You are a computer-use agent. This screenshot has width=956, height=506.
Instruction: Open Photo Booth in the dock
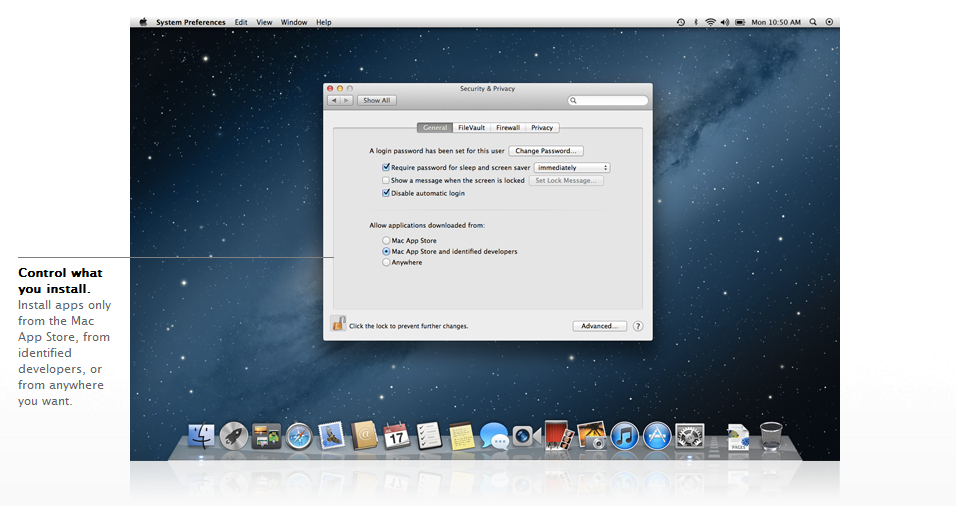pyautogui.click(x=559, y=435)
